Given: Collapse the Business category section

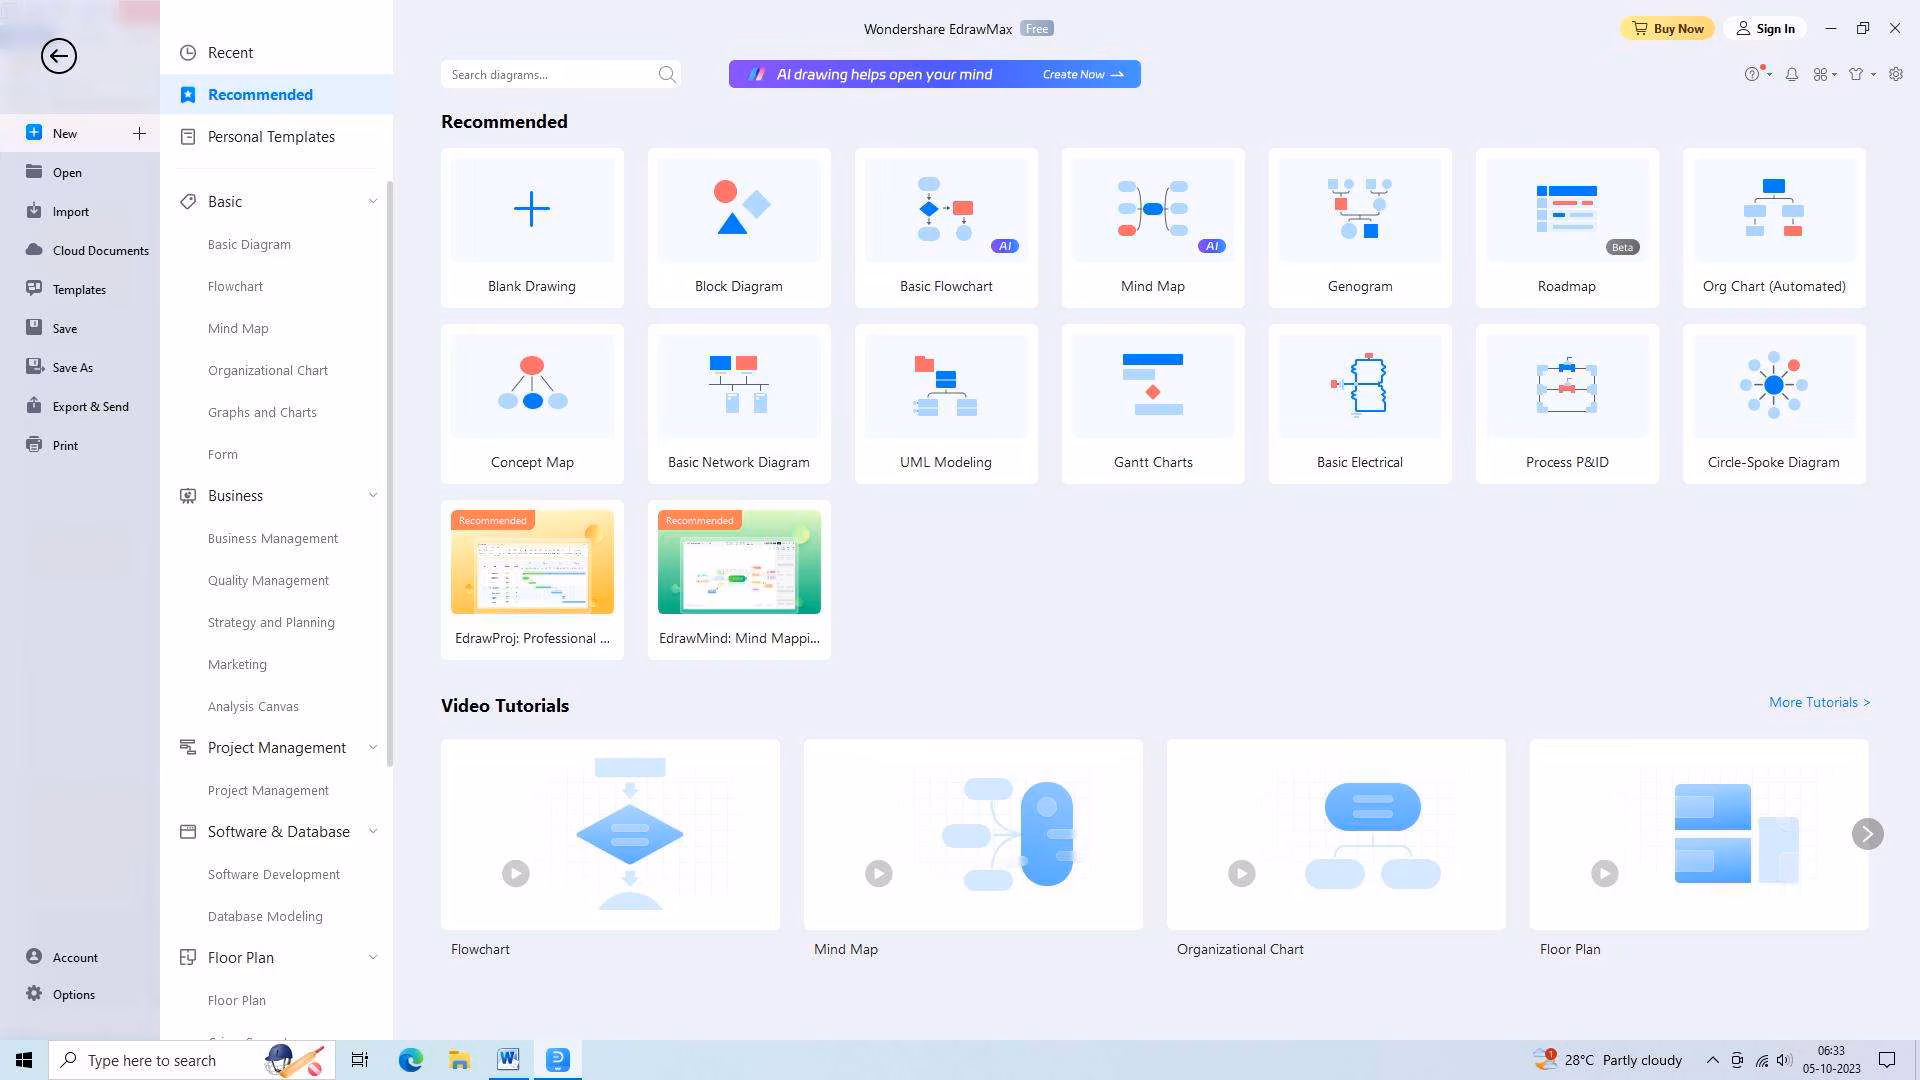Looking at the screenshot, I should 373,495.
